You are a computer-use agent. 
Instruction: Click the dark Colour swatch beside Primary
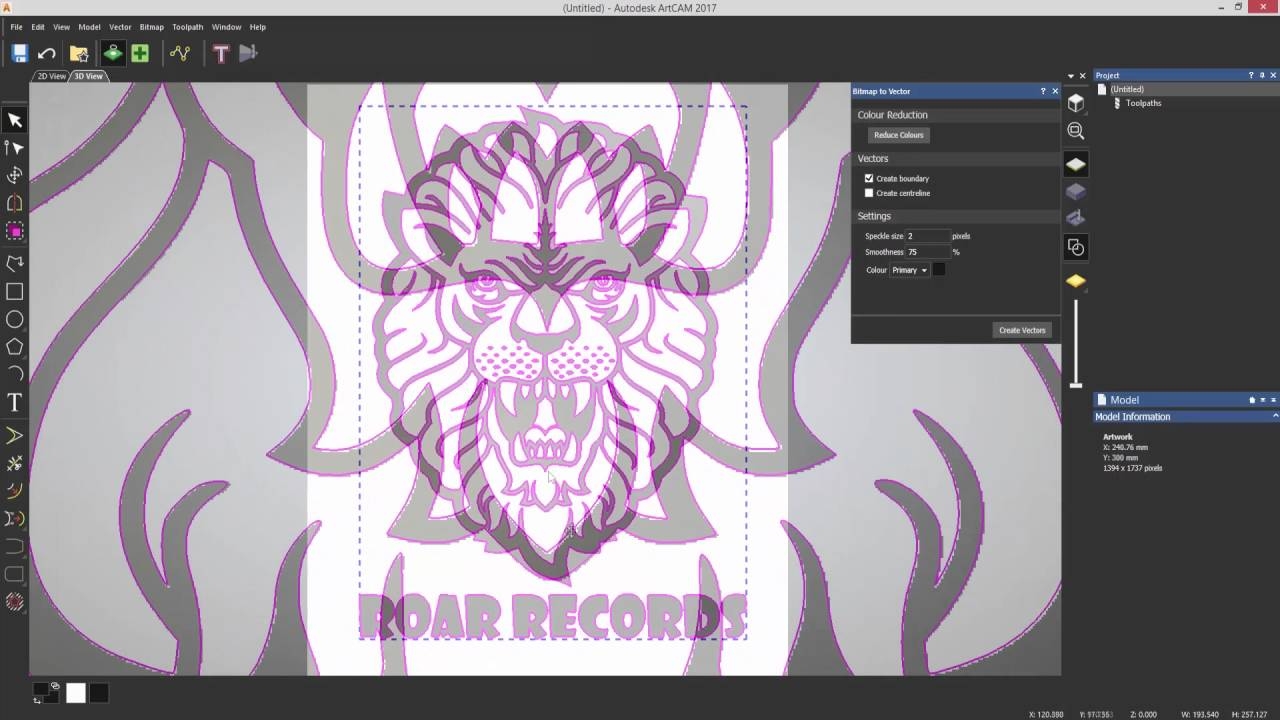pyautogui.click(x=939, y=270)
